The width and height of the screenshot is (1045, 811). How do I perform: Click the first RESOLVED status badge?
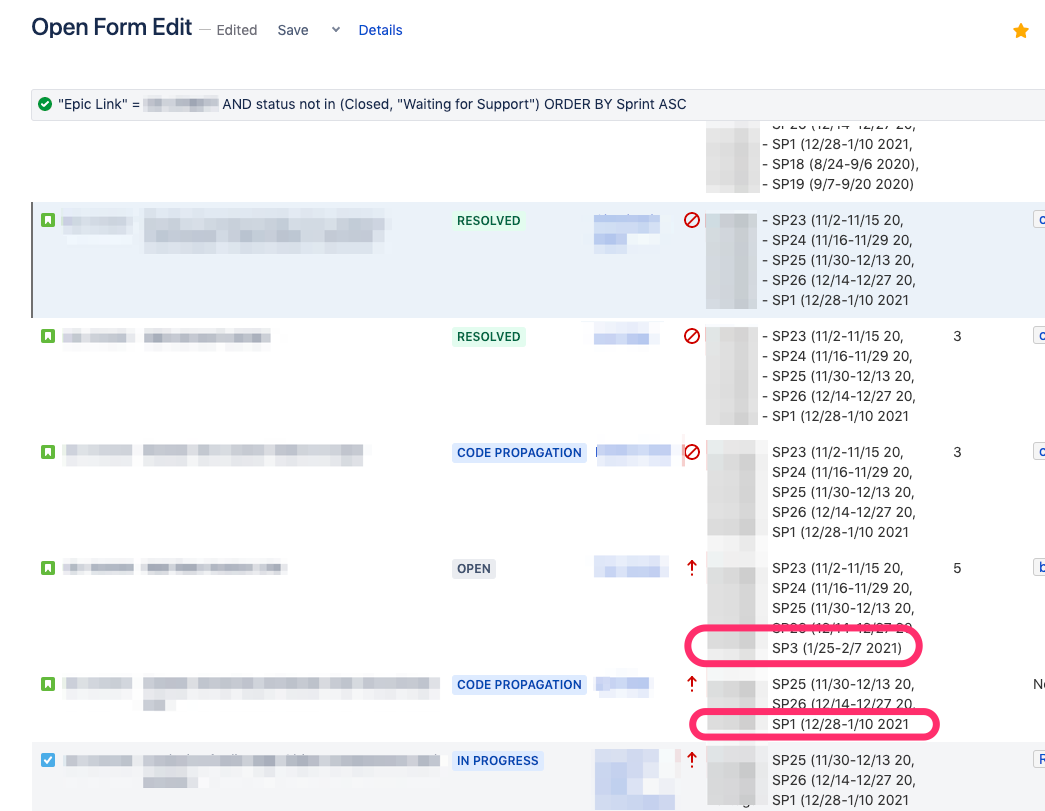489,221
